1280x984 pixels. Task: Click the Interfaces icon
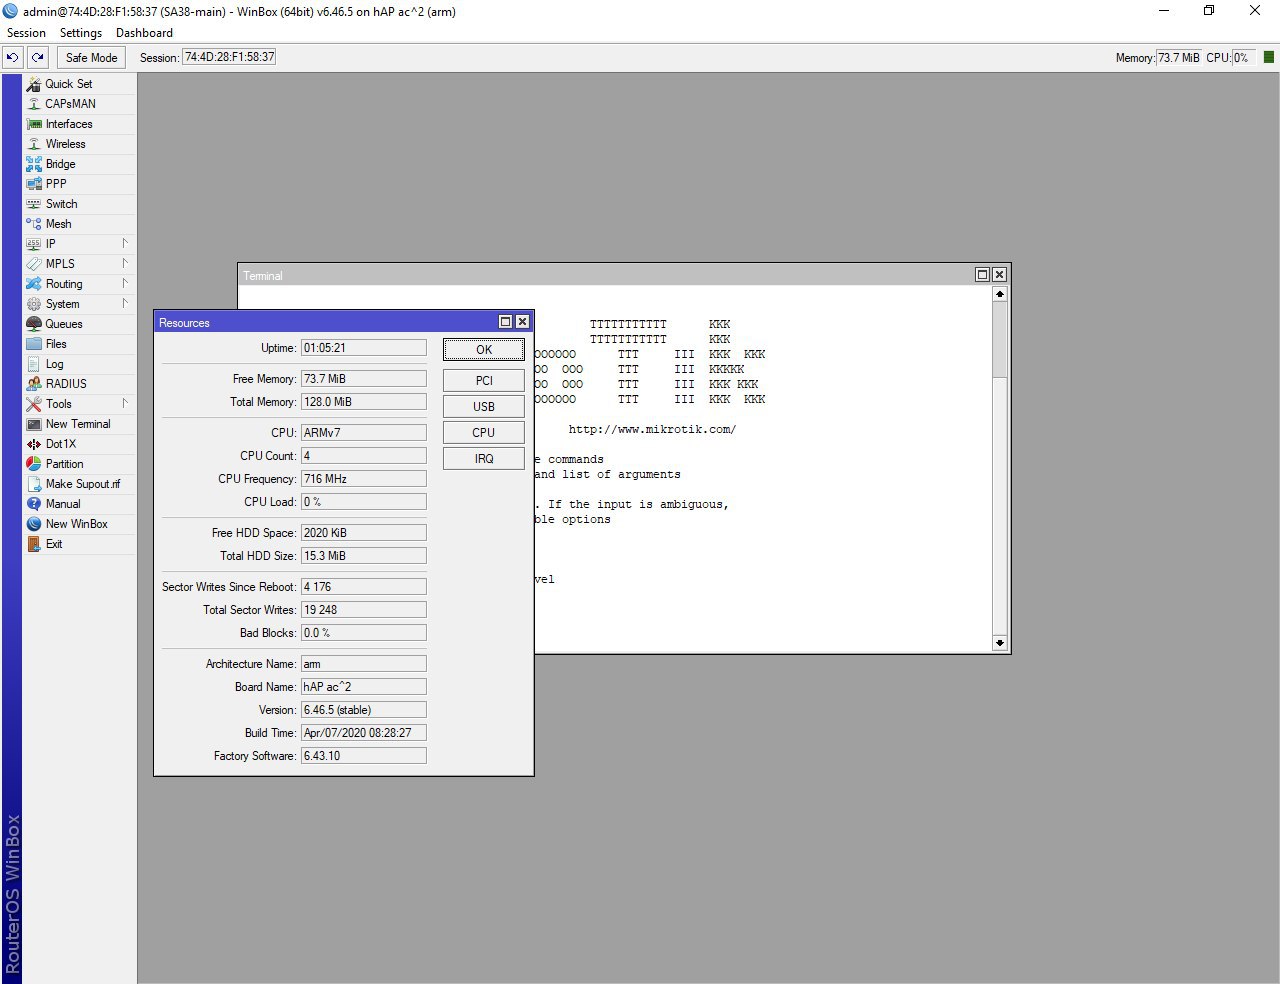34,124
